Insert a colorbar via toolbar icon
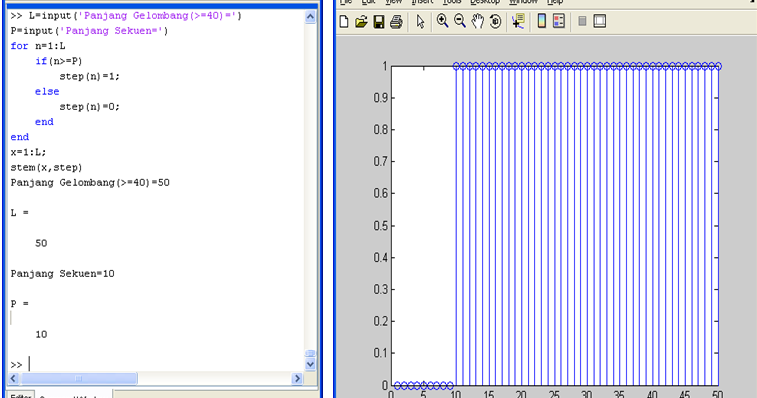The width and height of the screenshot is (757, 398). [x=542, y=21]
